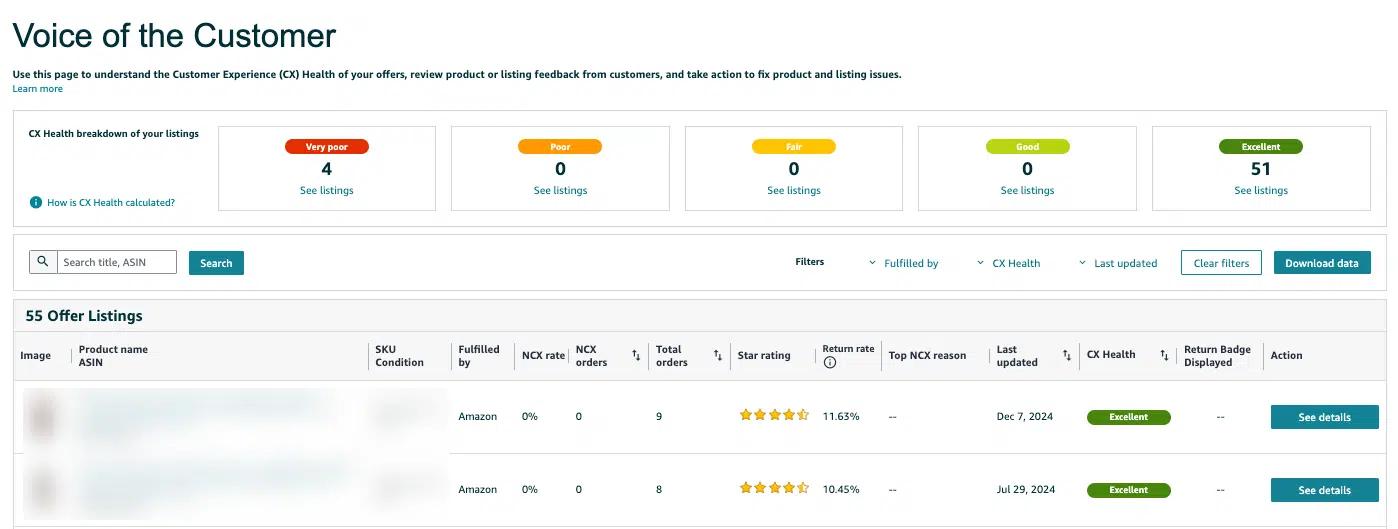Click product thumbnail in the 9 orders row

click(x=42, y=417)
